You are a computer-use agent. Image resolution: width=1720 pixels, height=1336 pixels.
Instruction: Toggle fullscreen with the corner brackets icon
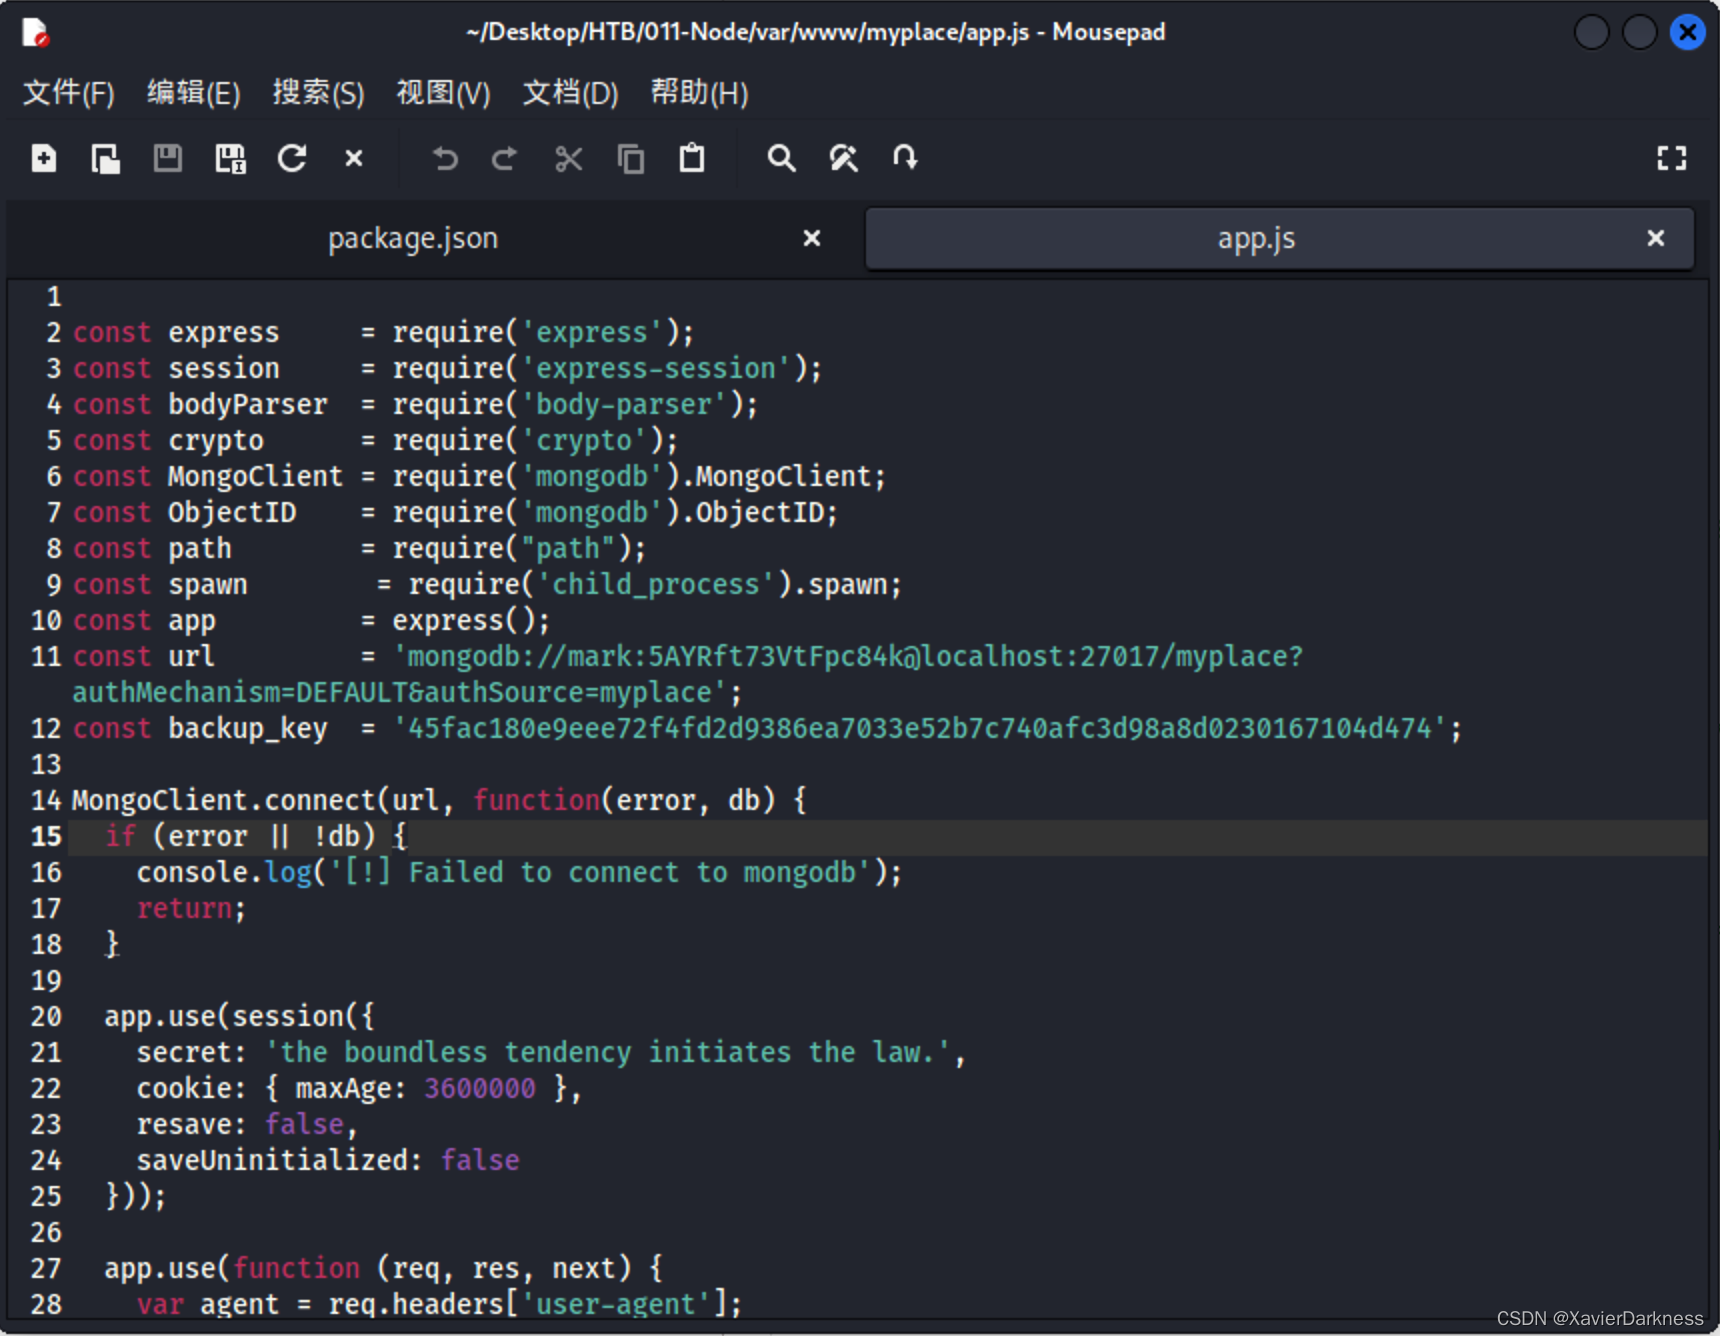[1672, 158]
